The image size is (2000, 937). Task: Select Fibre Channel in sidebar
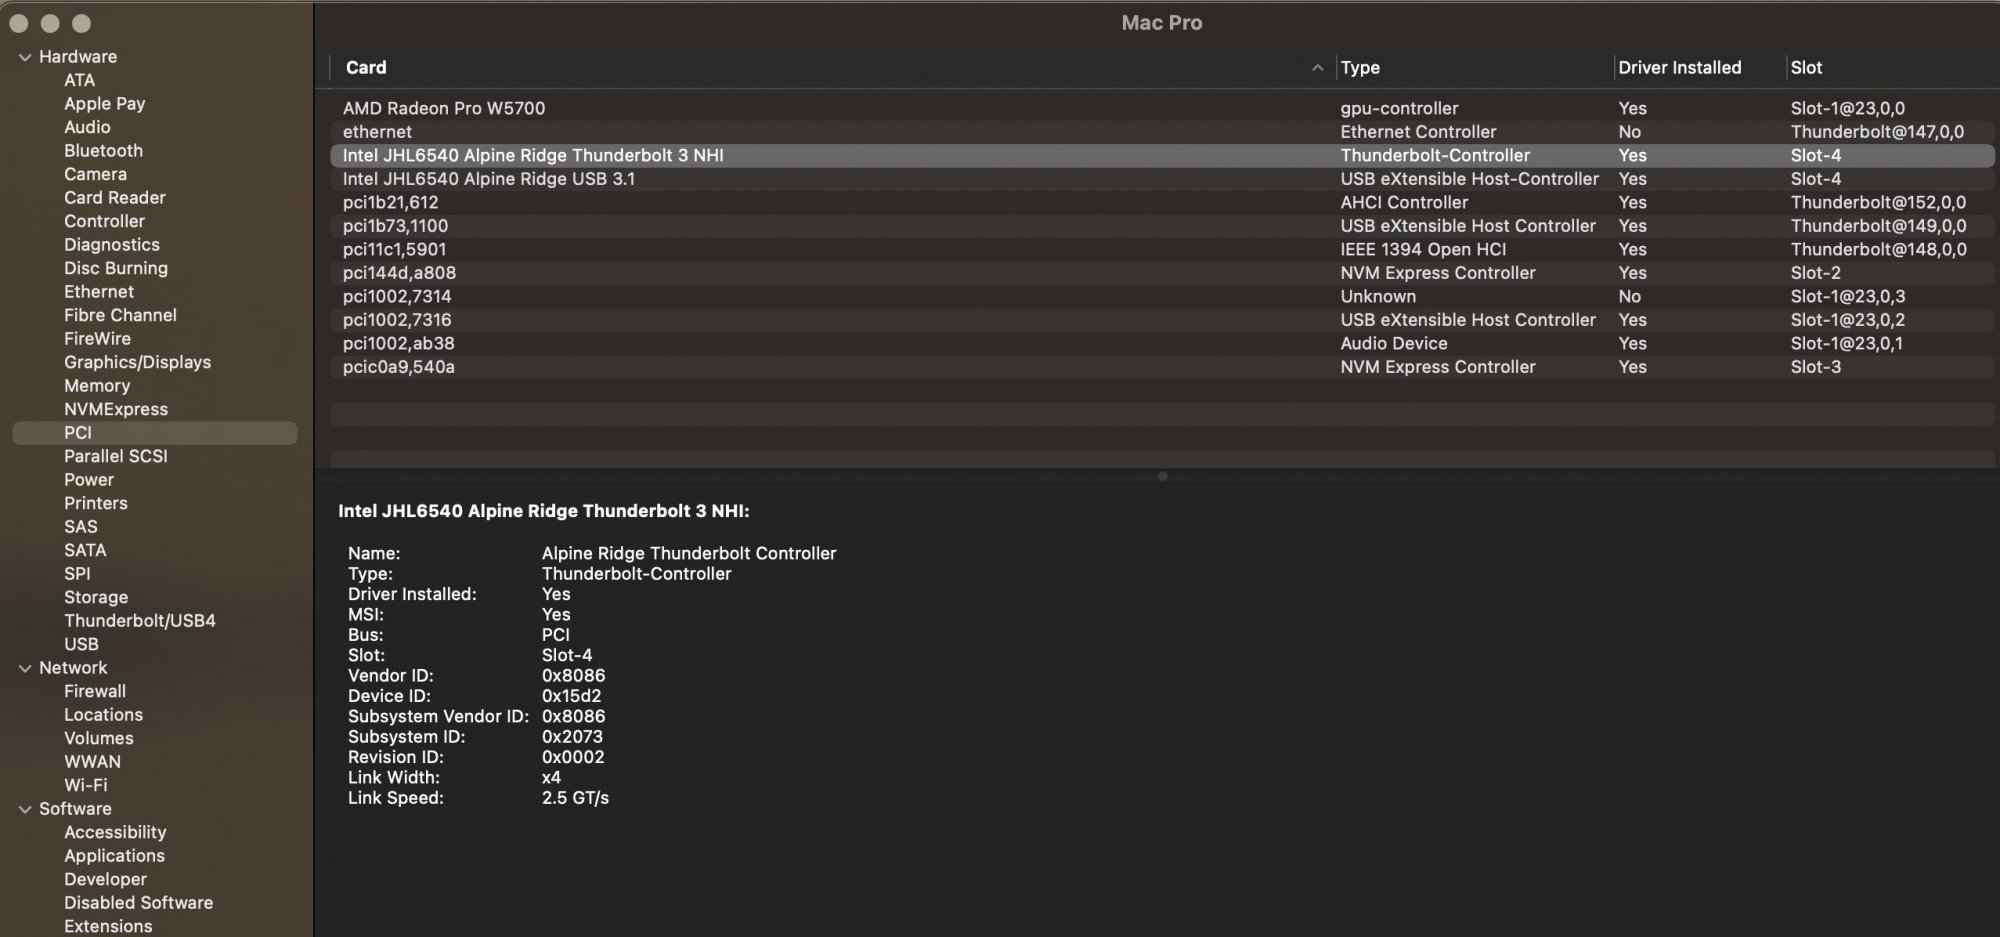click(x=120, y=316)
